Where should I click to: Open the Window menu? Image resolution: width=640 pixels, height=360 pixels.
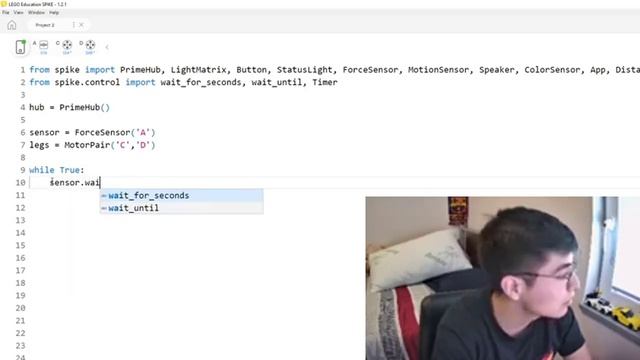click(x=36, y=13)
